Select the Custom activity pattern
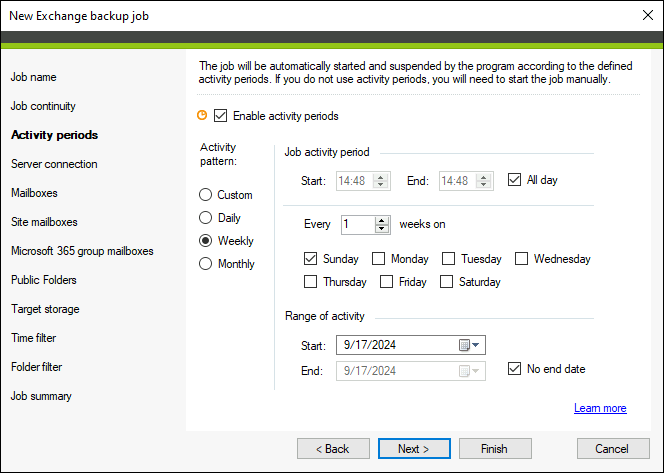 tap(205, 195)
